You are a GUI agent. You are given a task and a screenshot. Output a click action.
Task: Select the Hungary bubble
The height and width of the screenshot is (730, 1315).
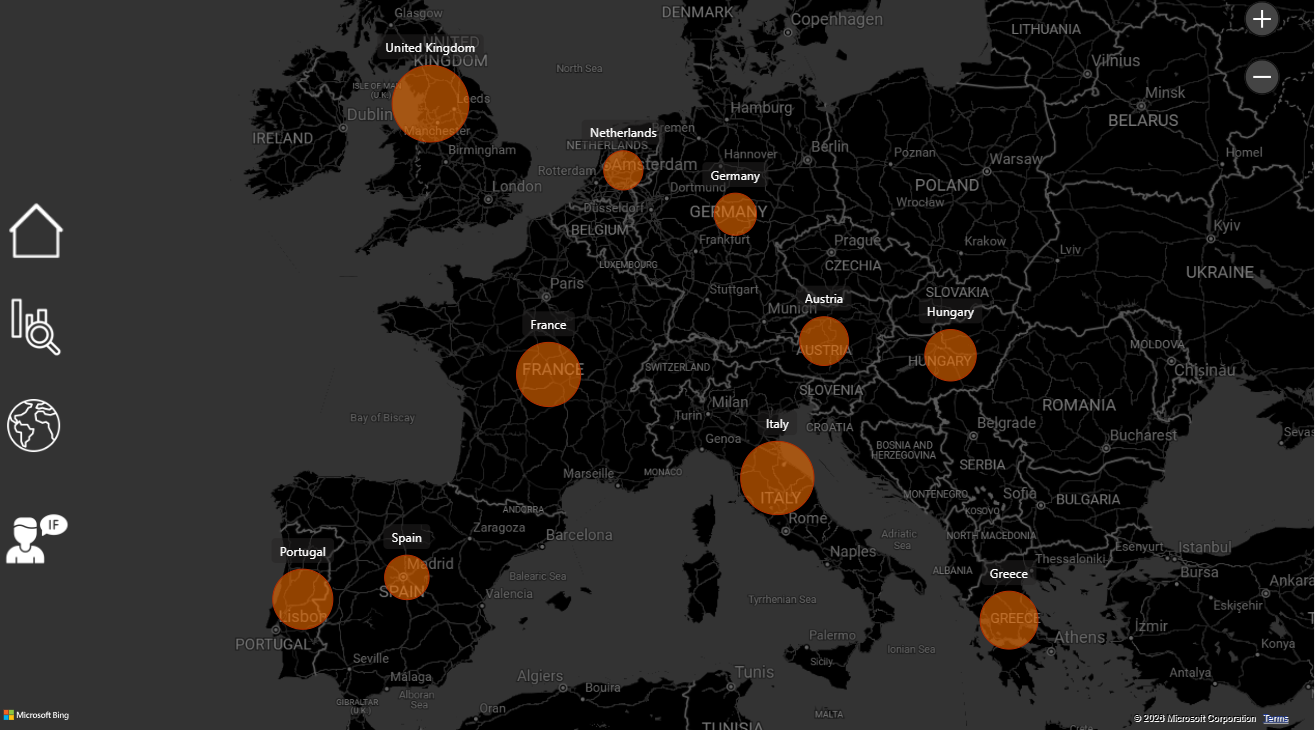coord(950,355)
